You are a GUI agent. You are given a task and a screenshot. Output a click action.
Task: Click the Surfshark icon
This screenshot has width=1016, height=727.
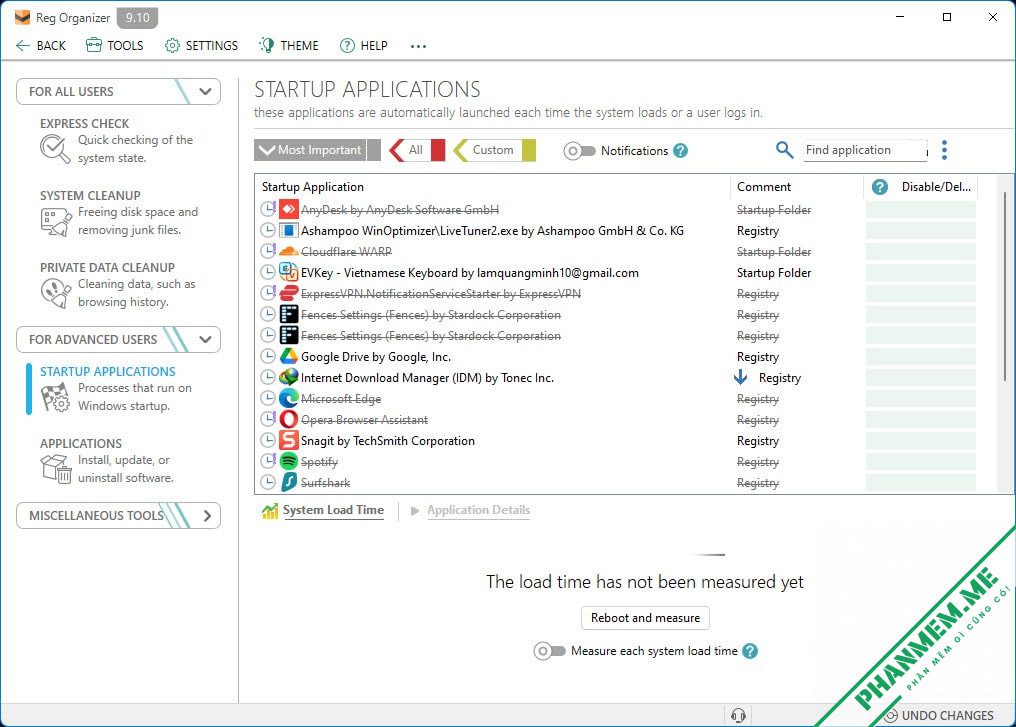coord(288,482)
